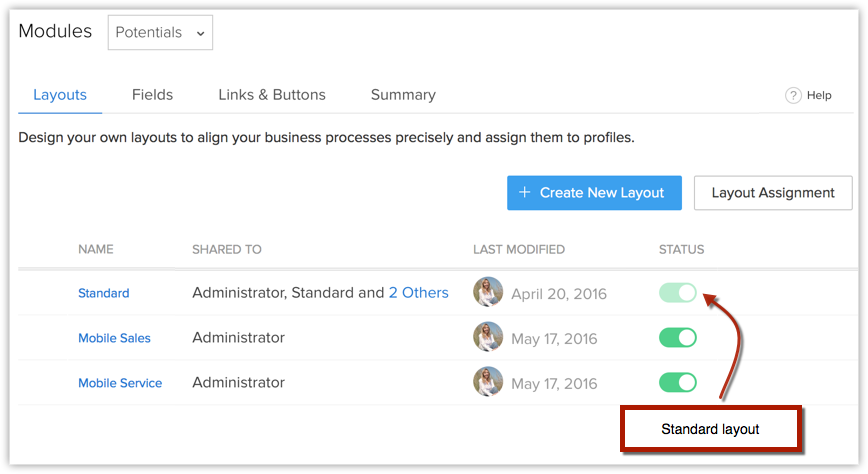Click the Create New Layout button

pyautogui.click(x=594, y=193)
